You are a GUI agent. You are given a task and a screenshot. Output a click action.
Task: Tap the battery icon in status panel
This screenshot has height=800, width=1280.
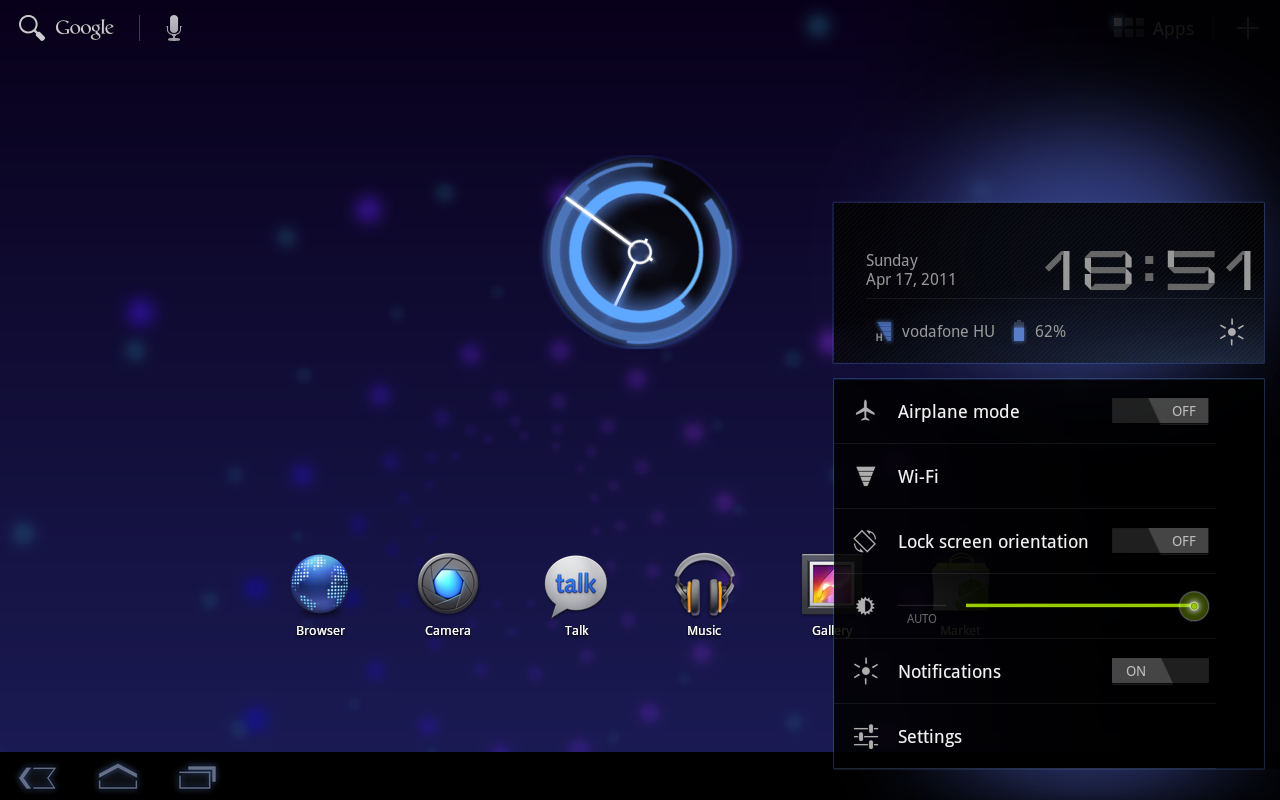[1019, 331]
